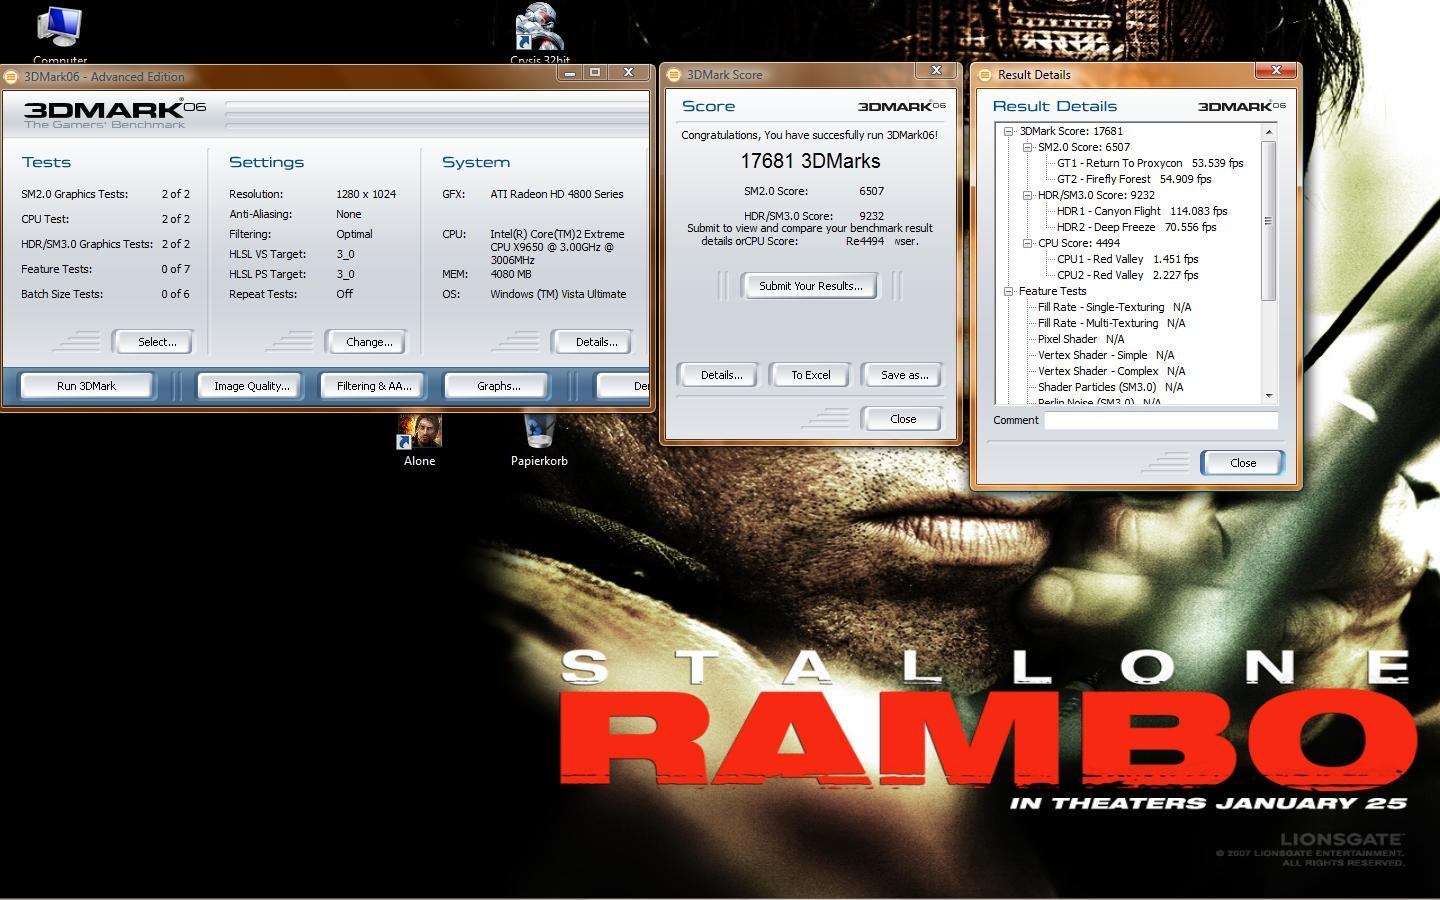
Task: Select Fill Rate - Single-Texturing row
Action: (x=1114, y=307)
